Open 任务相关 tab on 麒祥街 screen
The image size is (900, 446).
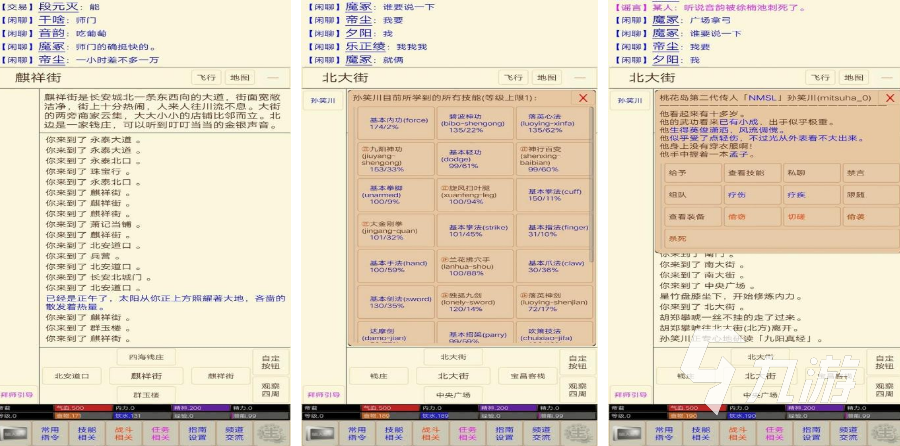click(x=161, y=433)
